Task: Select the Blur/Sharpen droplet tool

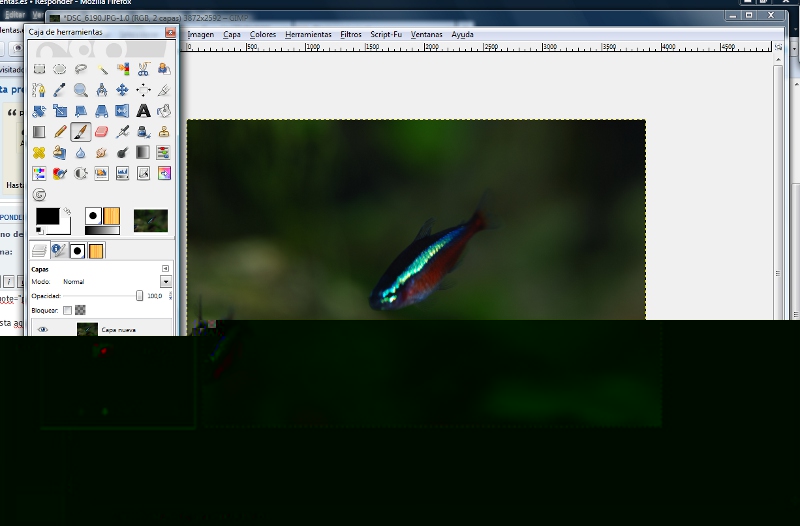Action: point(81,153)
